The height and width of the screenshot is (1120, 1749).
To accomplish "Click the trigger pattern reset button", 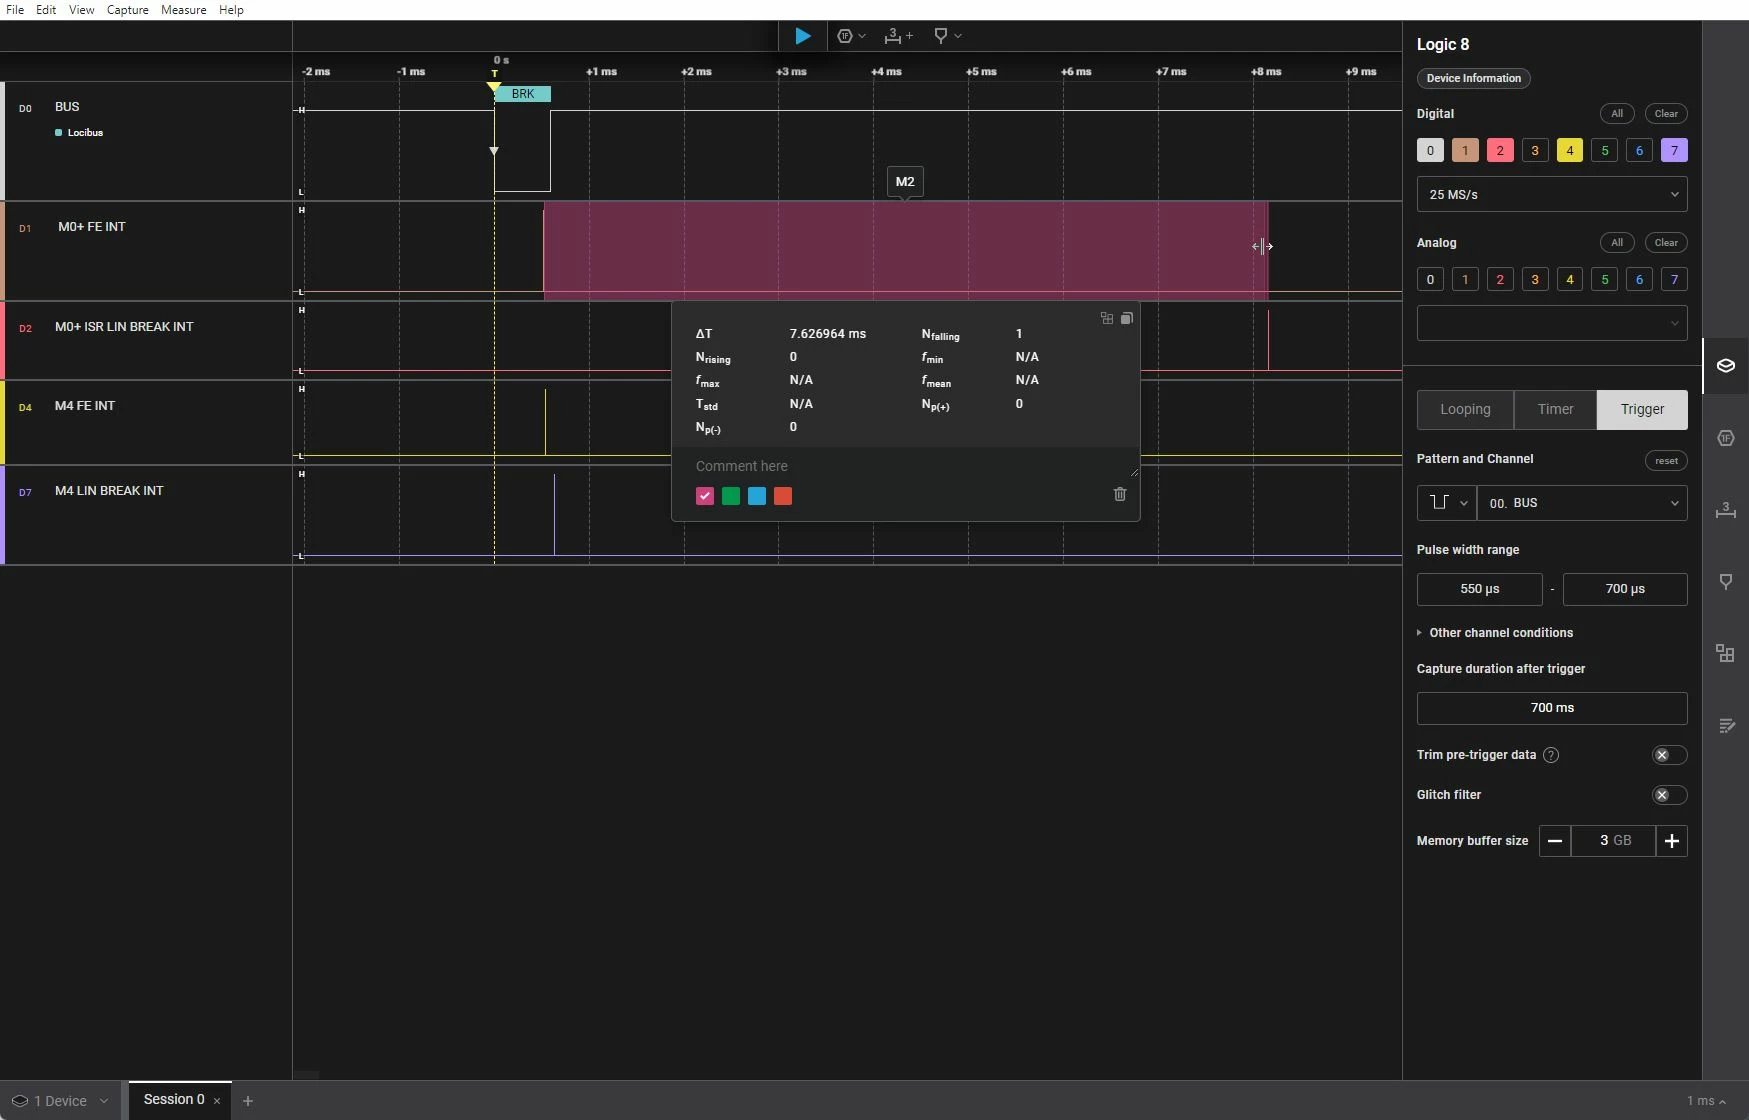I will pyautogui.click(x=1666, y=460).
